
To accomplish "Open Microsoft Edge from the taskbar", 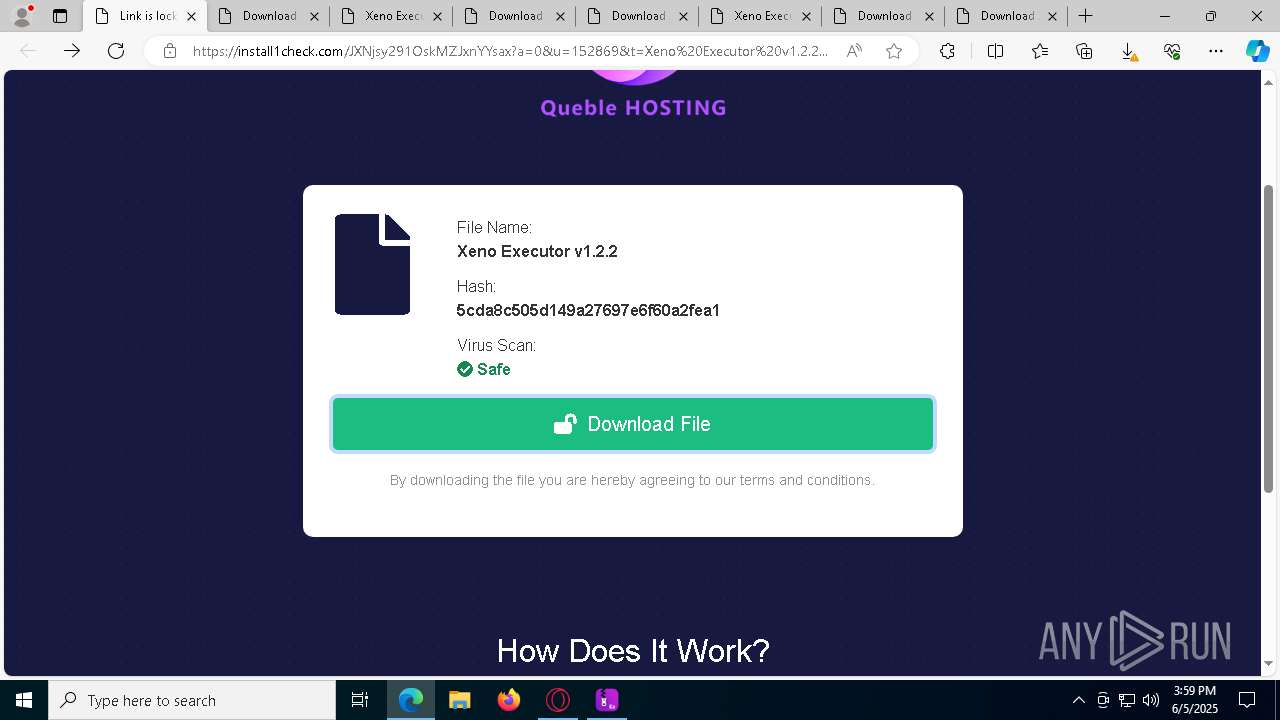I will 411,700.
